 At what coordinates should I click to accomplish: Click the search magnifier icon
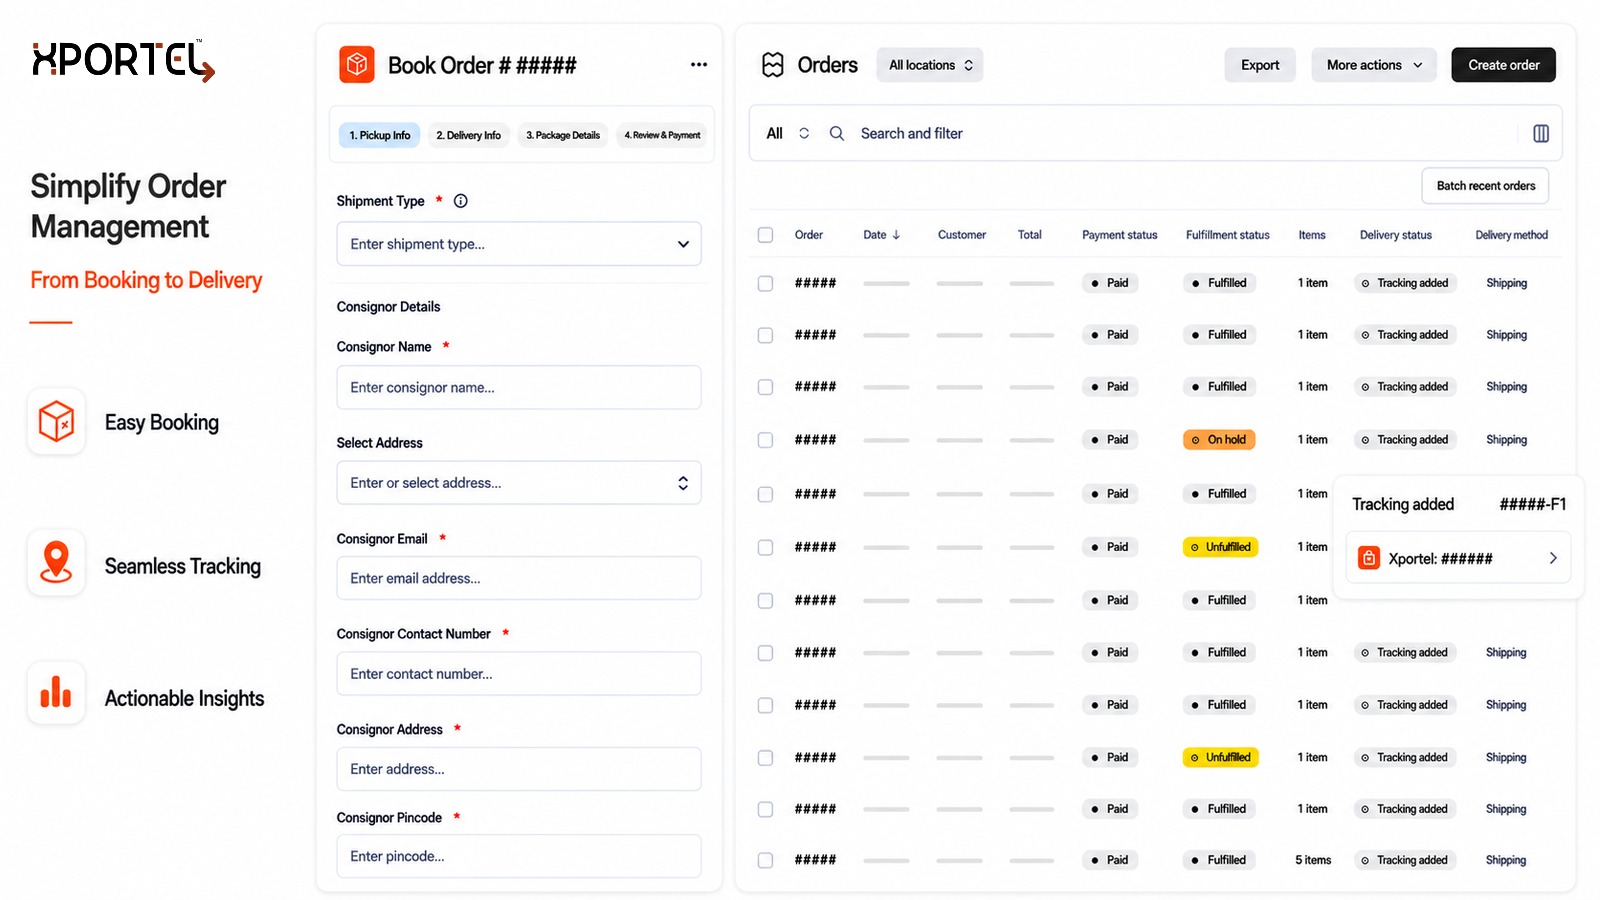click(837, 133)
